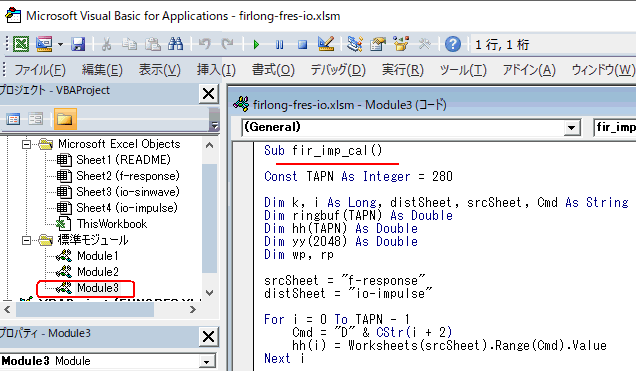
Task: Switch to Microsoft Excel view icon
Action: pos(21,44)
